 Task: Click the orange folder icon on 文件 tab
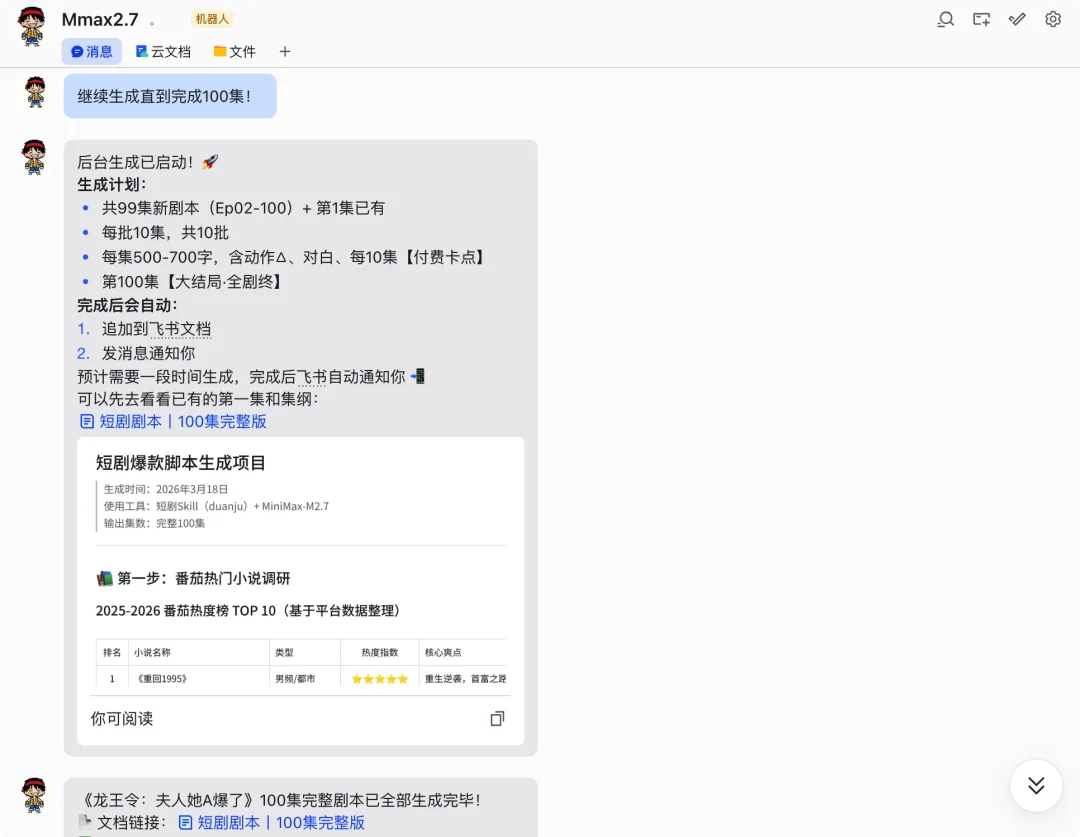(221, 51)
